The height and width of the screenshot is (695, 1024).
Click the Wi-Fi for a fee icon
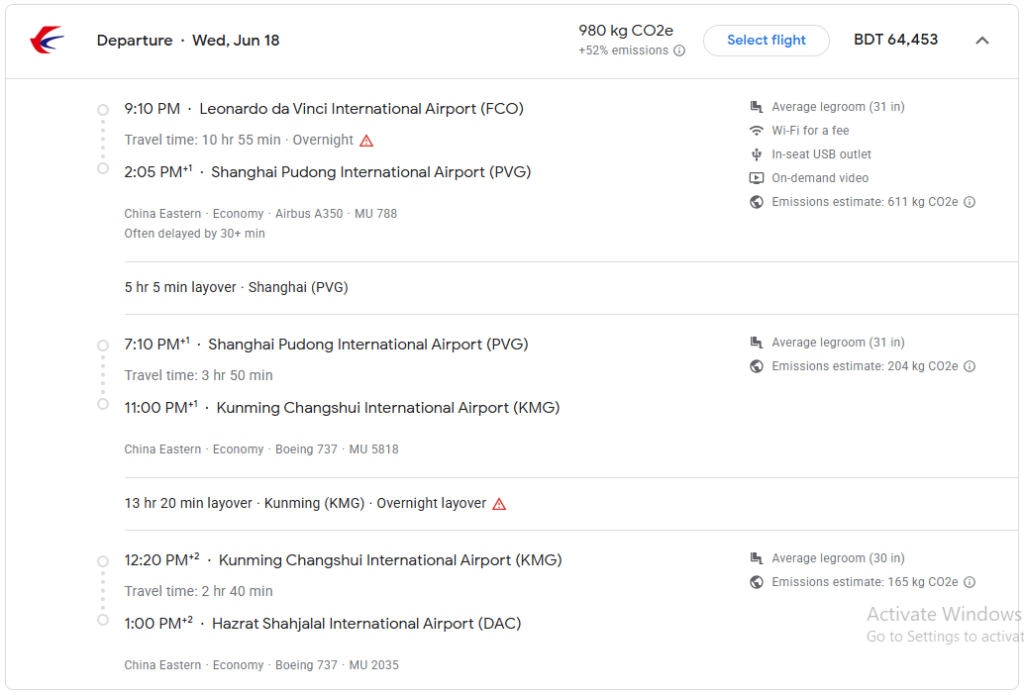[x=756, y=131]
